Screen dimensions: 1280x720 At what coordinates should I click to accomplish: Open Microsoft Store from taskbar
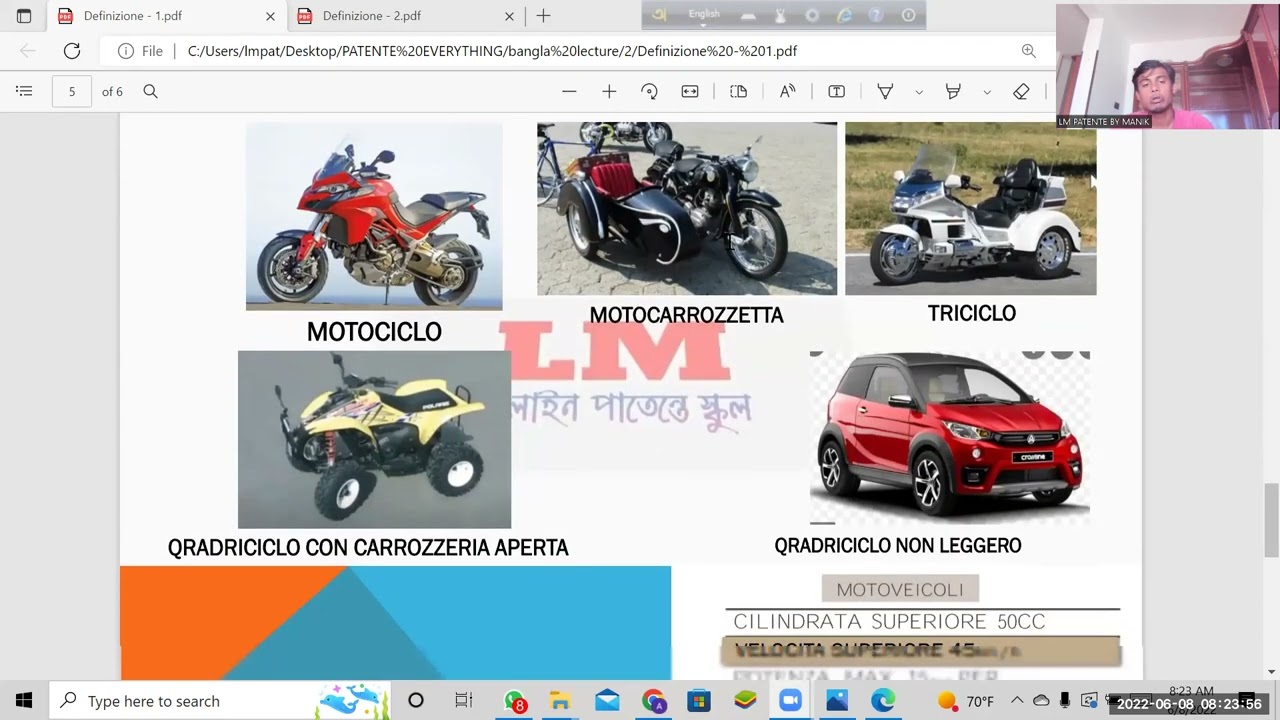699,701
